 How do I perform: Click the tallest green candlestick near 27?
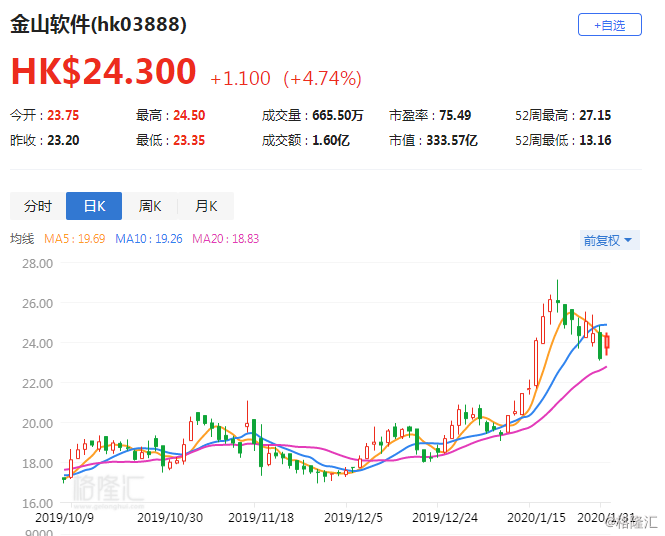click(558, 296)
